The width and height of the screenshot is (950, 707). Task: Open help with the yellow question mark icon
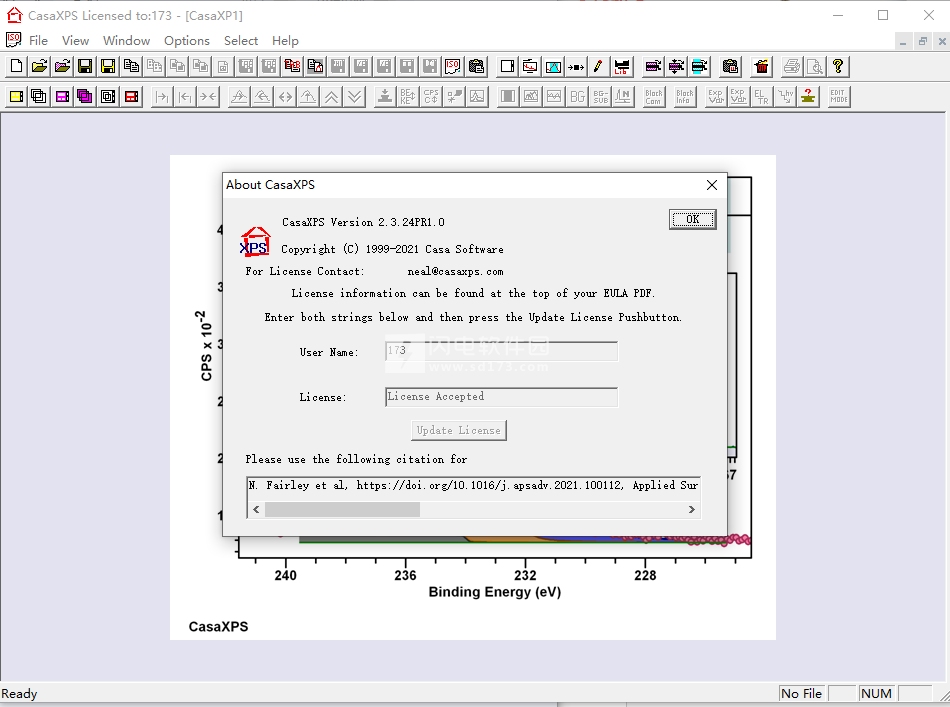(x=838, y=66)
